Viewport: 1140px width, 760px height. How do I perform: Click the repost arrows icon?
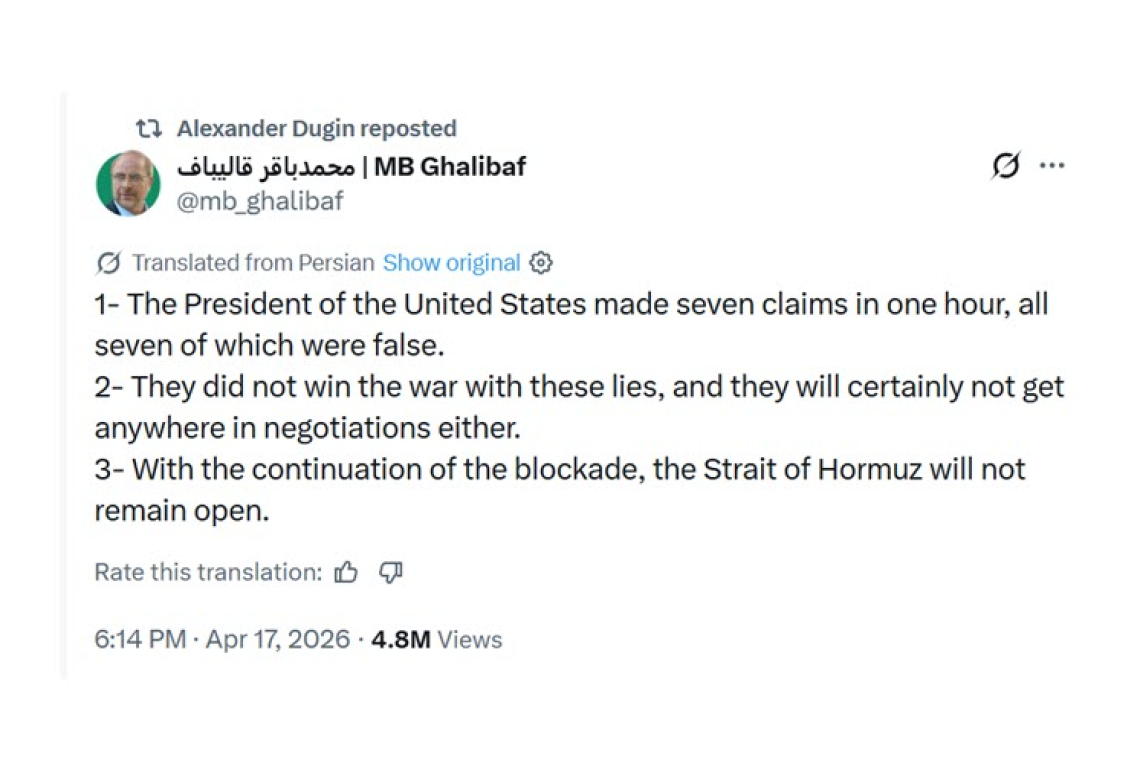[x=148, y=128]
